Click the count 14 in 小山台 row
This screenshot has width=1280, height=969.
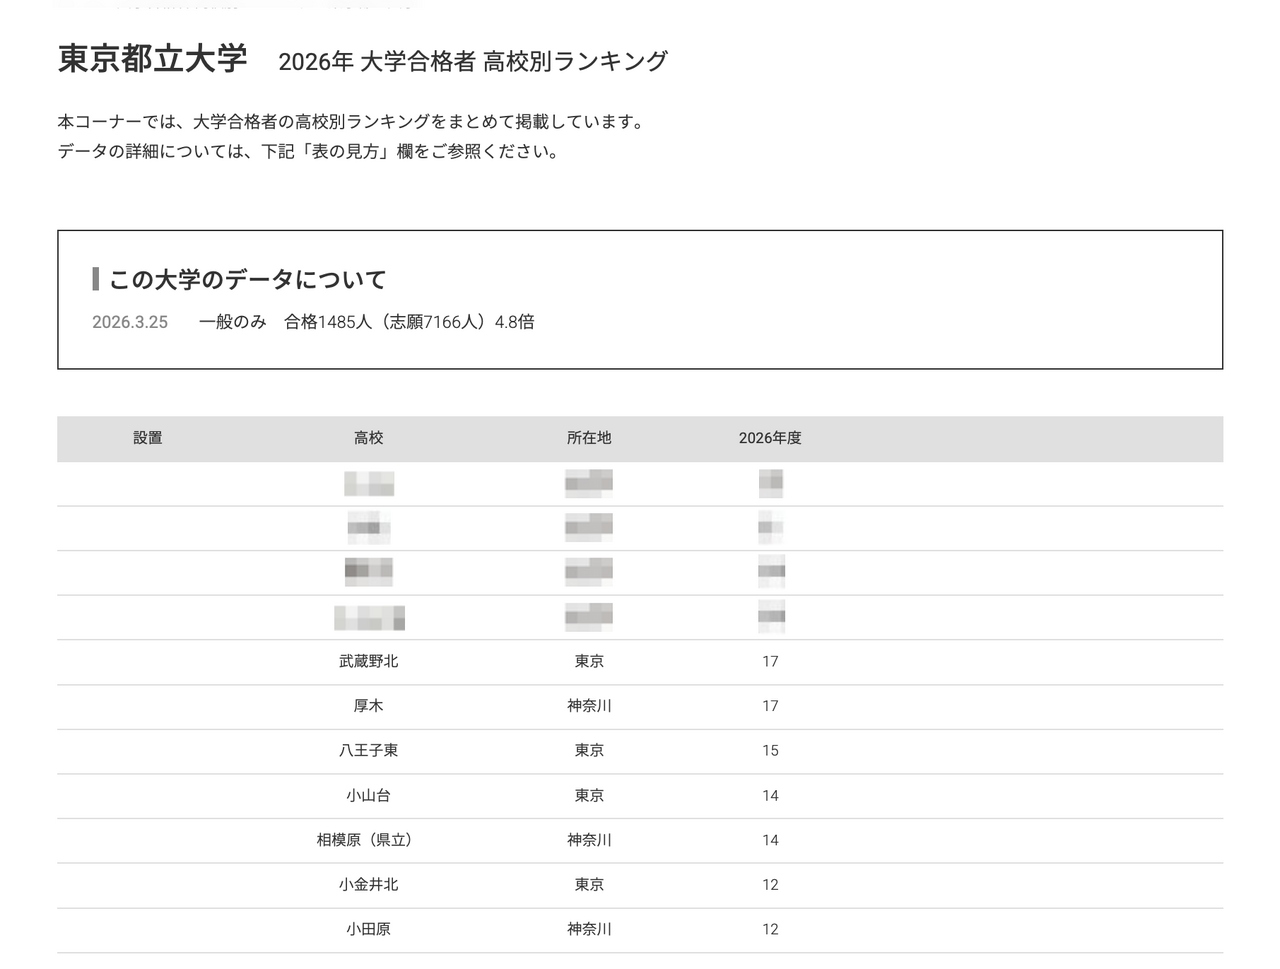770,796
